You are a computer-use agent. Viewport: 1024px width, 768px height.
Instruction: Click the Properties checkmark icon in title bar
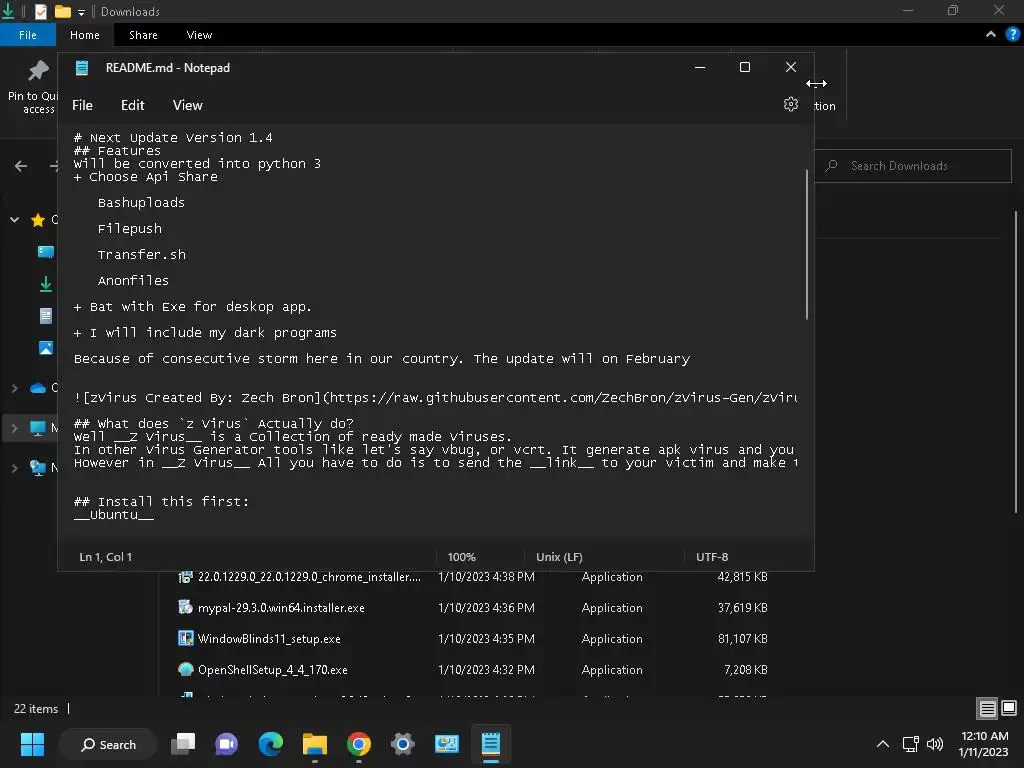click(40, 11)
